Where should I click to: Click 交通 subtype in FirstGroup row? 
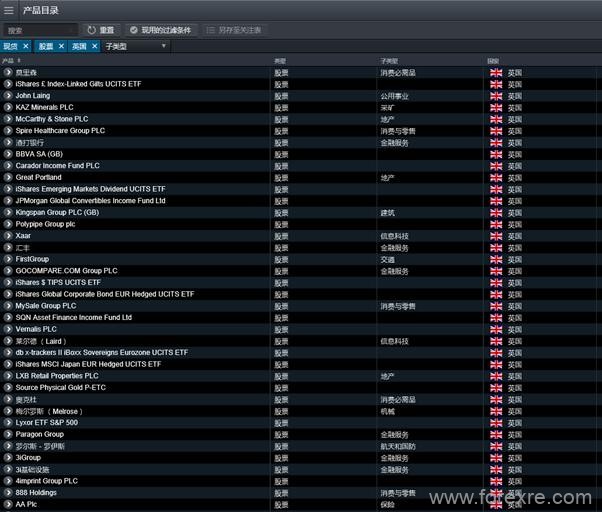point(387,259)
